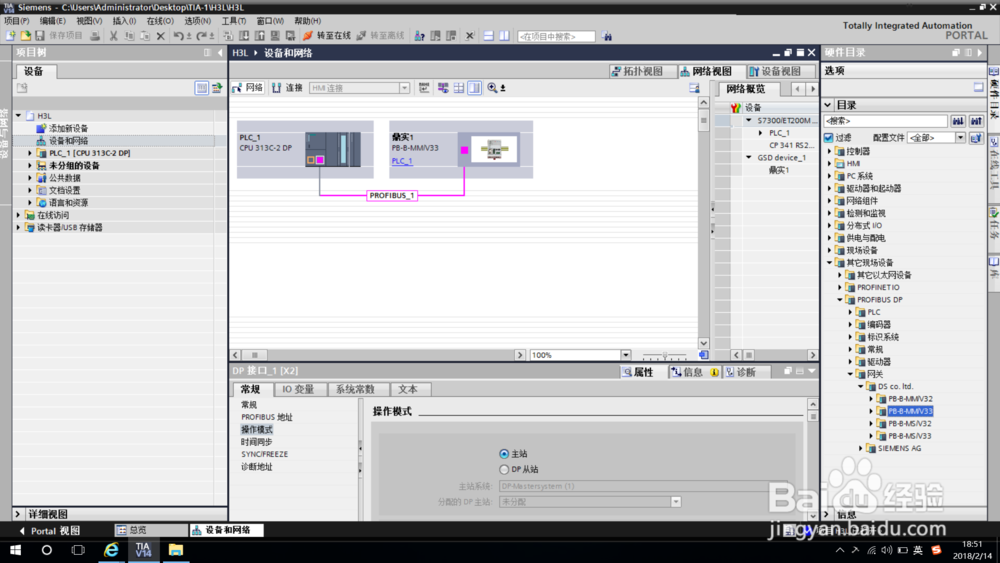Click the undo arrow icon

point(179,36)
